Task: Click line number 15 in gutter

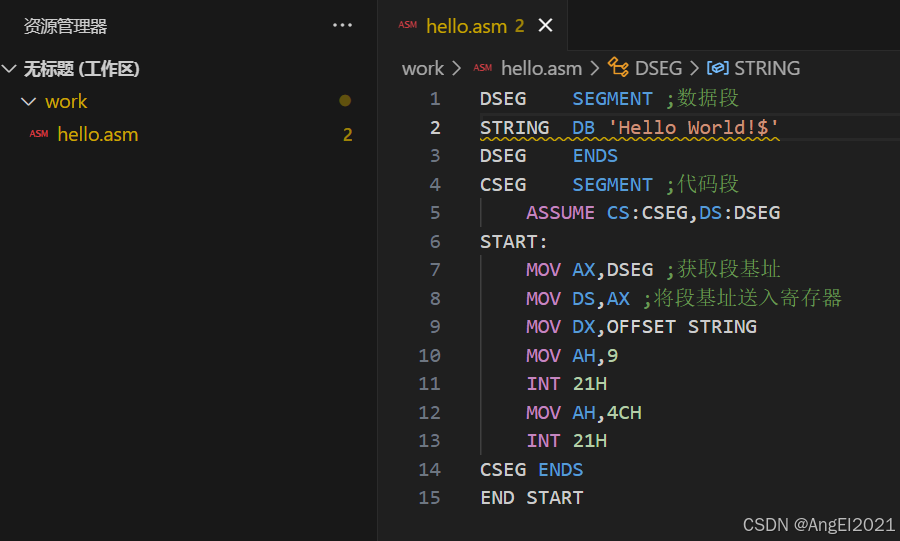Action: [429, 497]
